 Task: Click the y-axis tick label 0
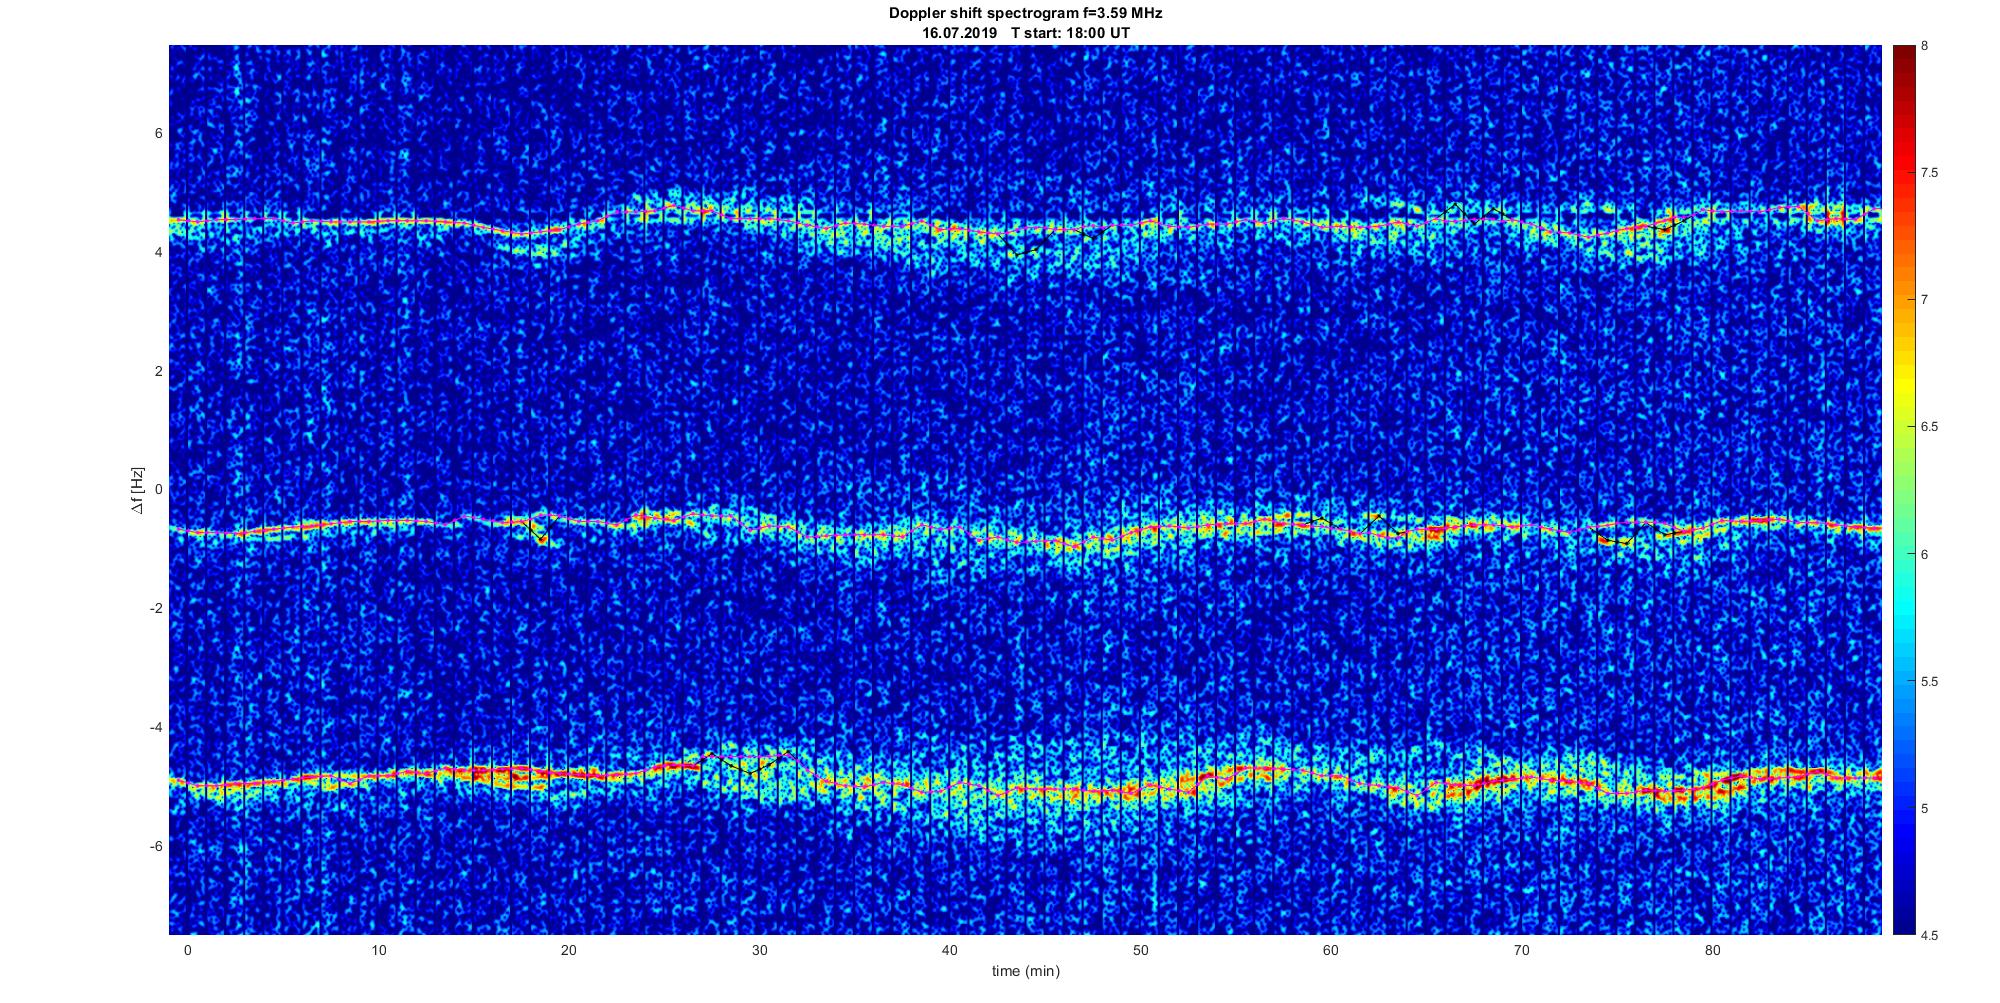click(x=158, y=490)
